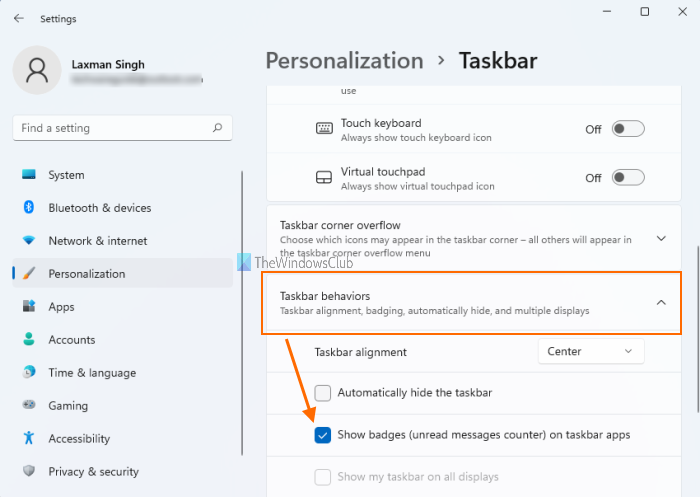Turn on the Touch keyboard toggle
700x497 pixels.
[628, 129]
